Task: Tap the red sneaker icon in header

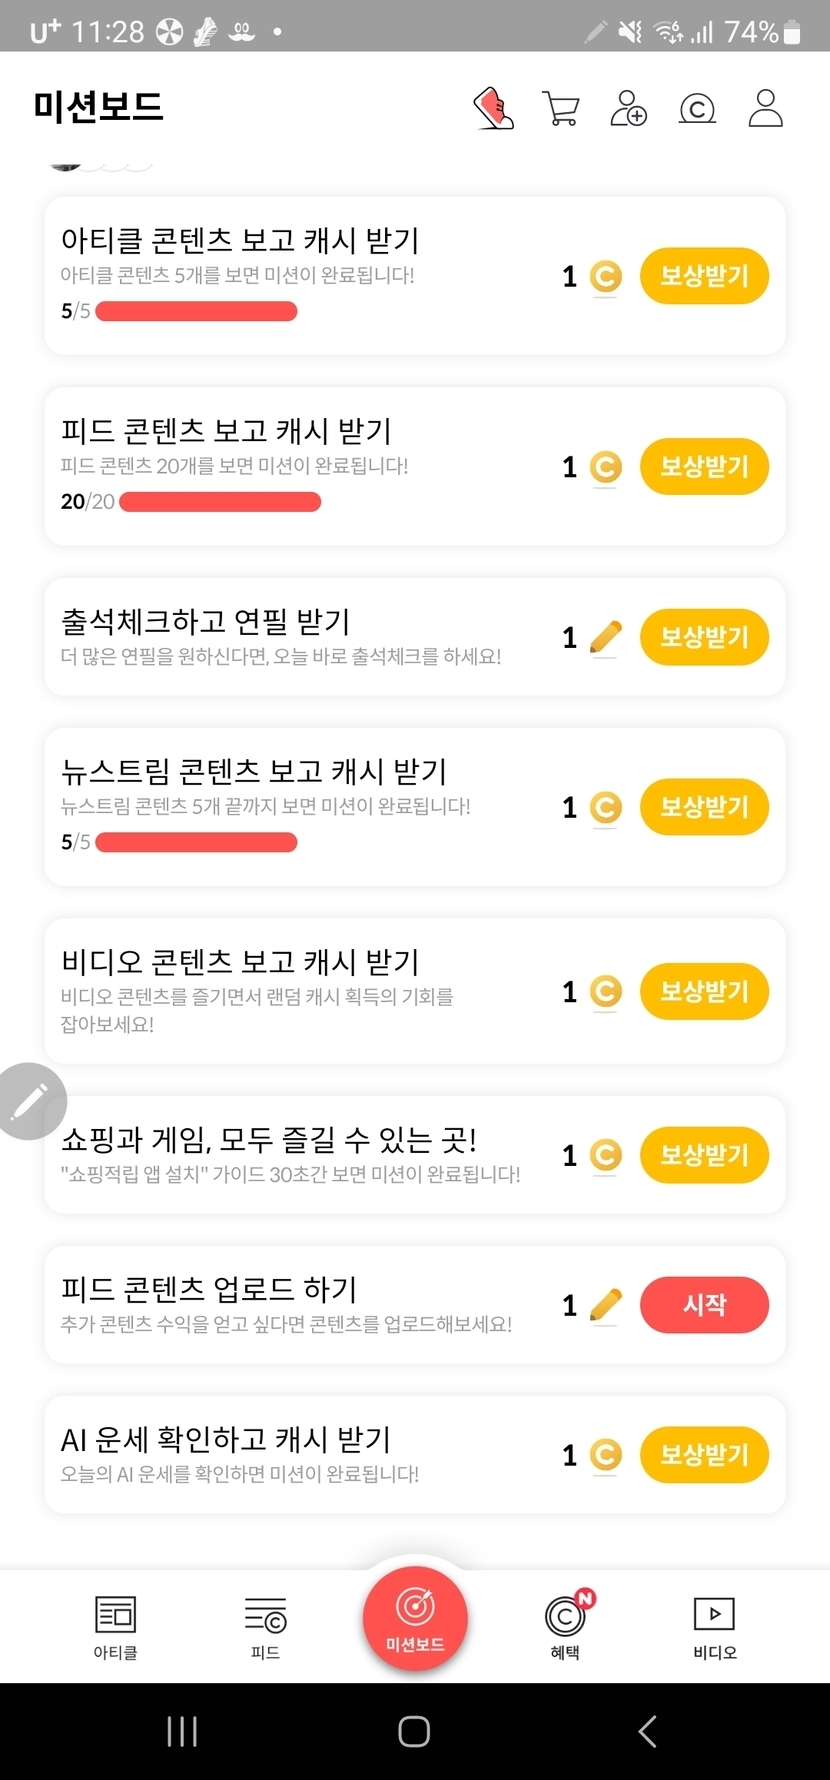Action: 493,108
